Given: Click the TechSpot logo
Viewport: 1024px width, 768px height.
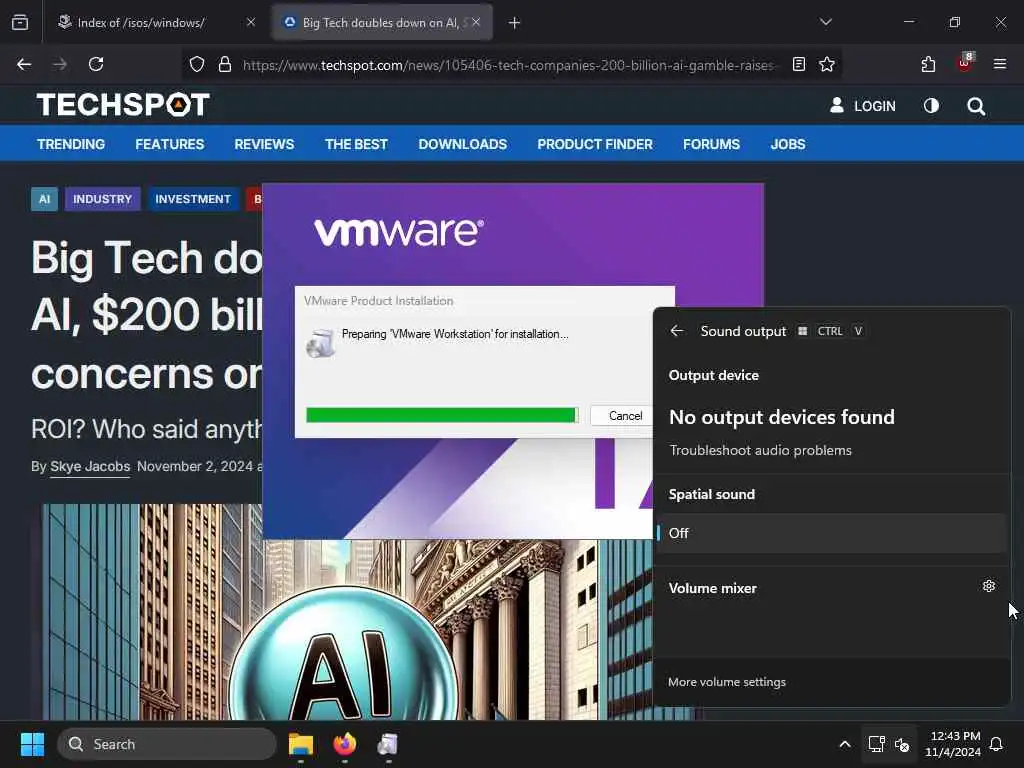Looking at the screenshot, I should pyautogui.click(x=123, y=104).
